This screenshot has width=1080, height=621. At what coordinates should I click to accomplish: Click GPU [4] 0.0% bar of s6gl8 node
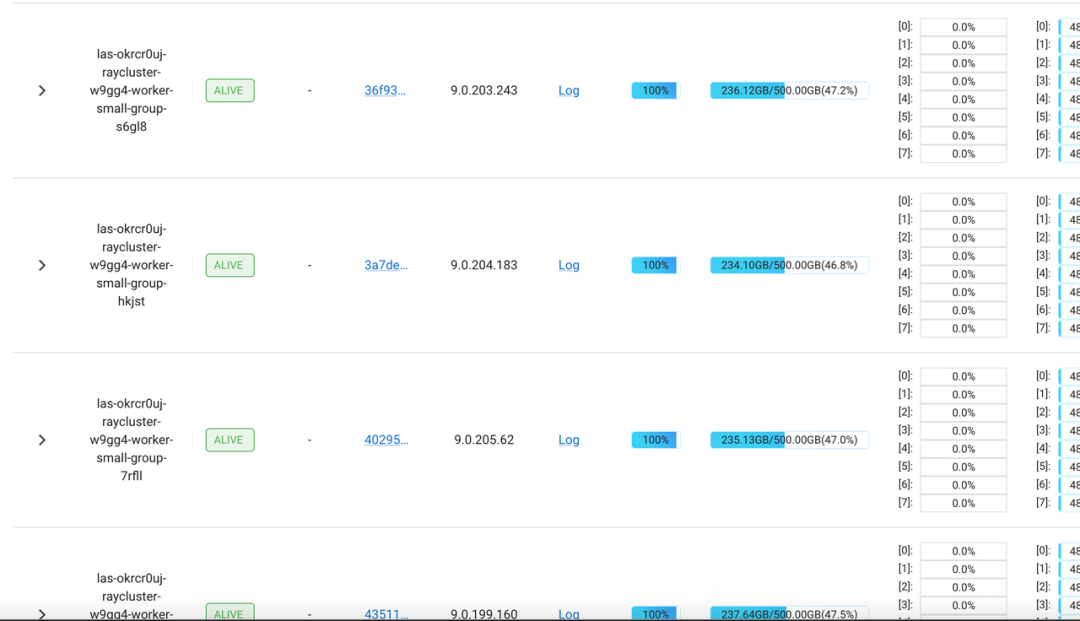(x=964, y=99)
